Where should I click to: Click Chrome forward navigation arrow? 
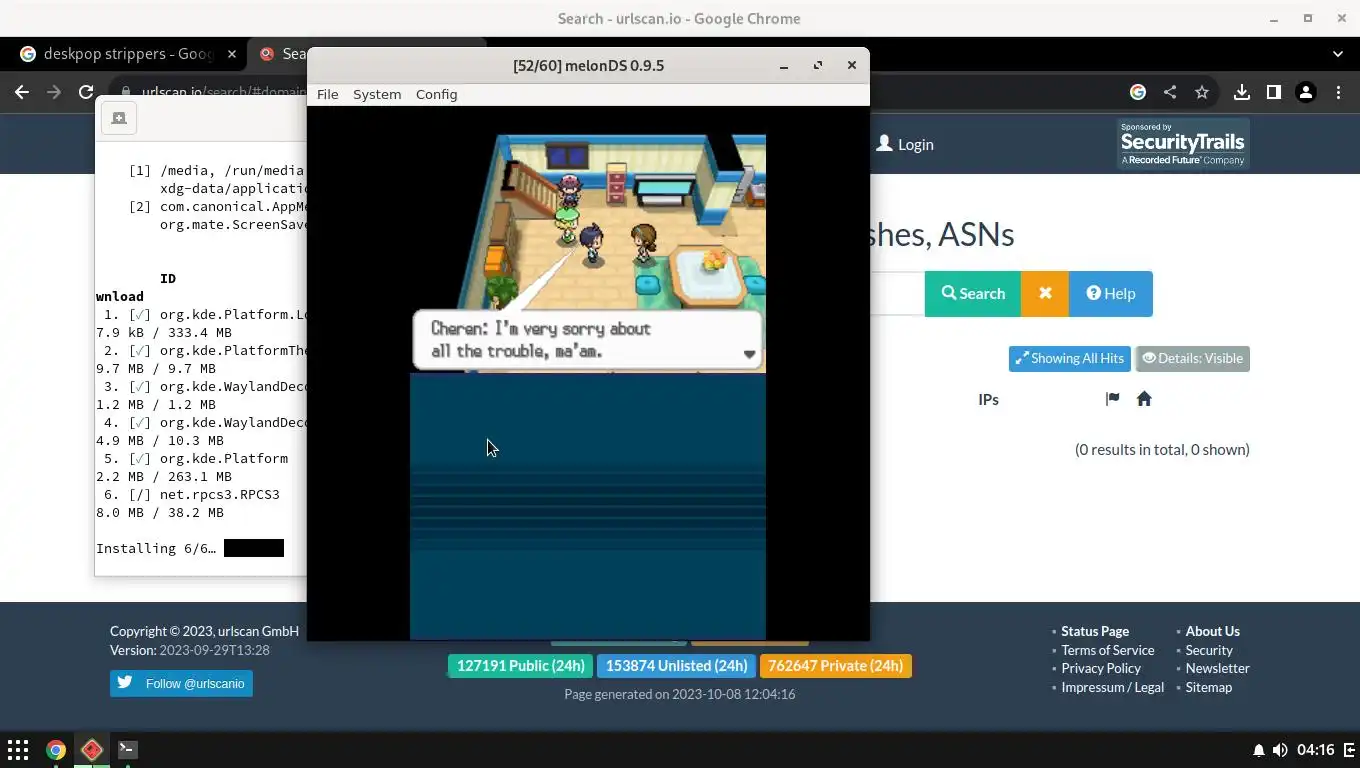point(55,92)
